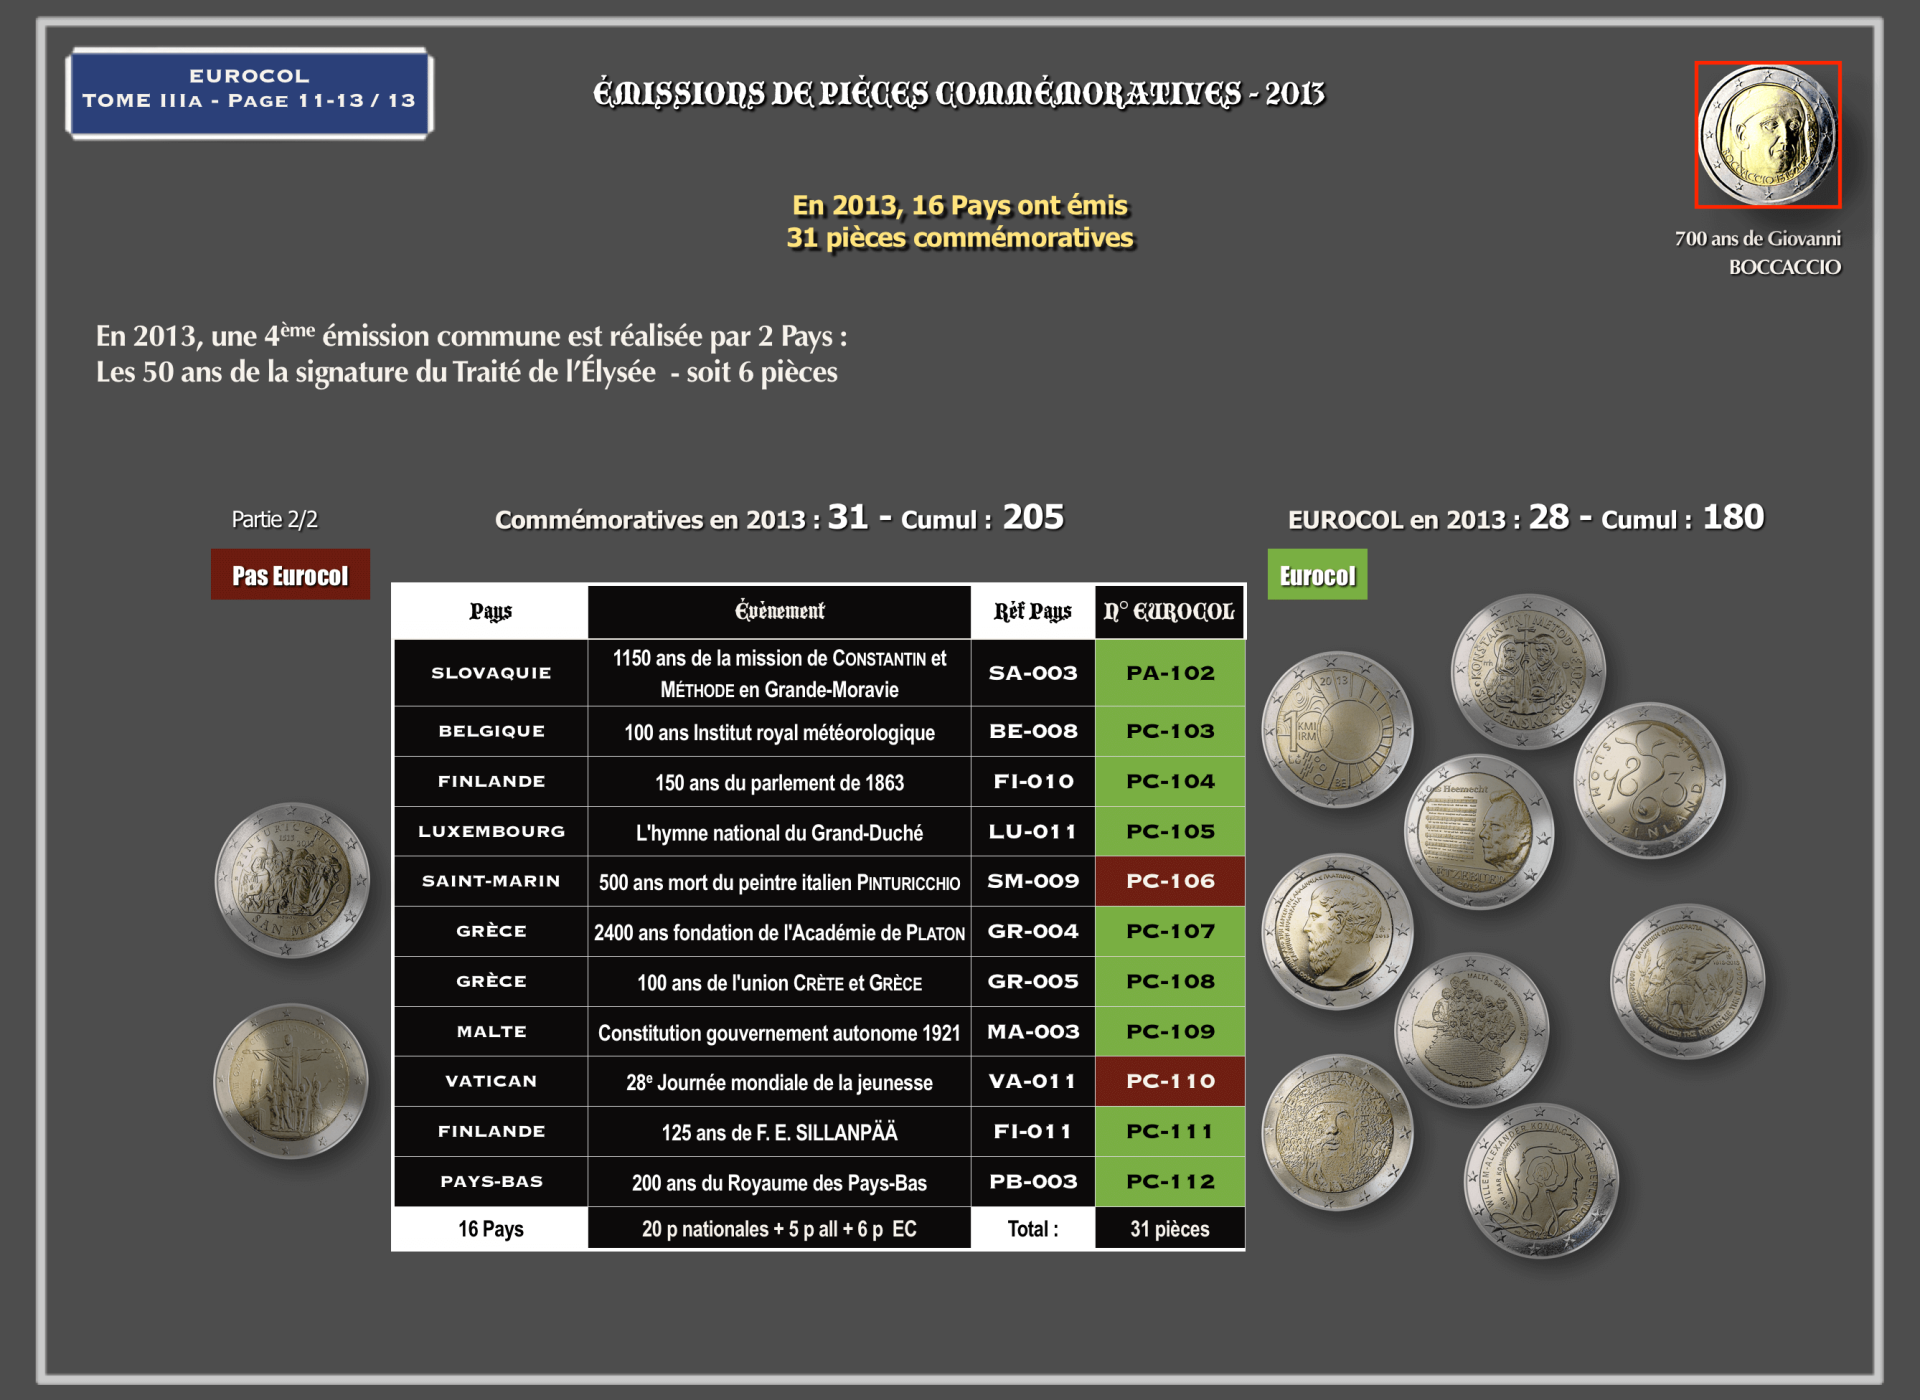Click the 31 pièces total cell
The height and width of the screenshot is (1400, 1920).
[x=1170, y=1228]
